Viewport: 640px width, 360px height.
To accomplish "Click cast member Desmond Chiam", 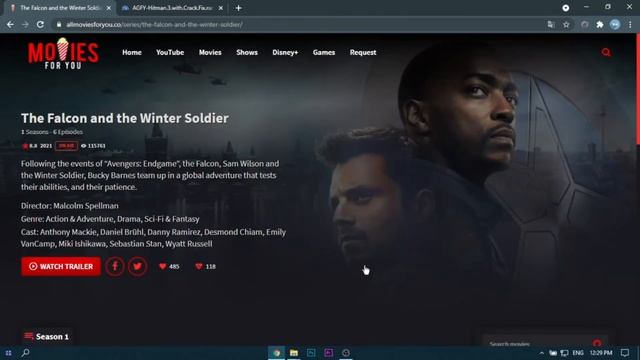I will (233, 232).
